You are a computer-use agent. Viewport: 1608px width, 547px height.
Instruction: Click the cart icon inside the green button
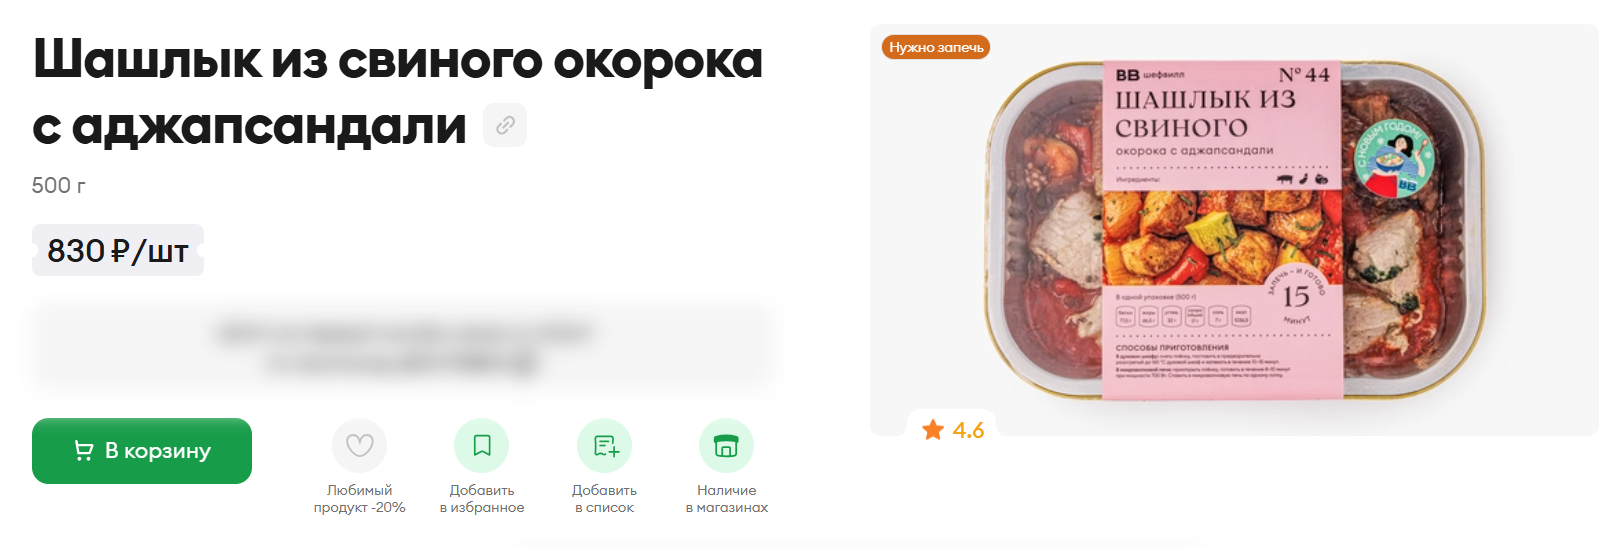(84, 451)
